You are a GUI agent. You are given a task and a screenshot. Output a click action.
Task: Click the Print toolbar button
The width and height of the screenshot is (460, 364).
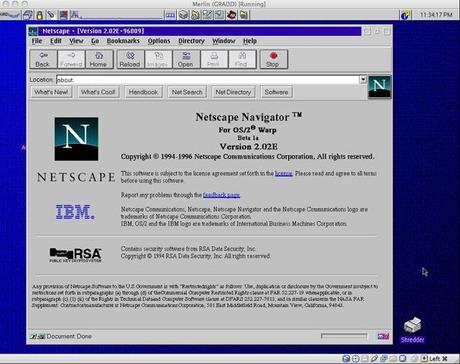(214, 59)
